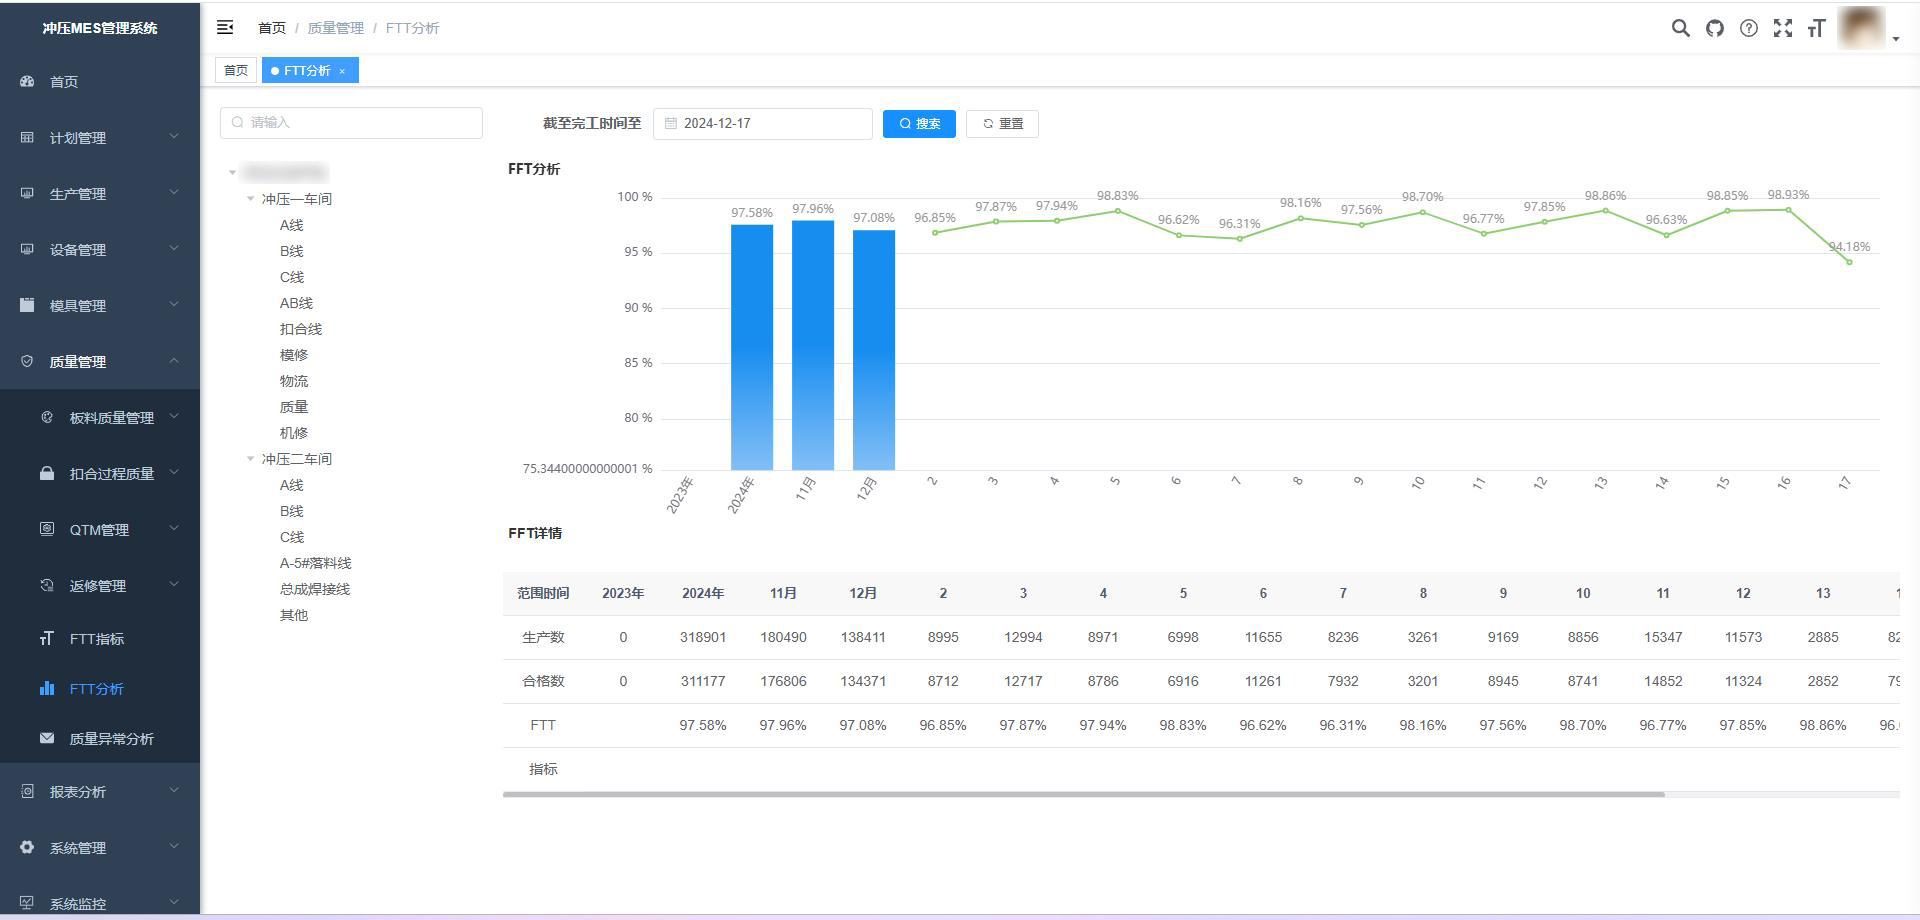Open the font size adjustment icon
The width and height of the screenshot is (1920, 920).
pyautogui.click(x=1816, y=28)
